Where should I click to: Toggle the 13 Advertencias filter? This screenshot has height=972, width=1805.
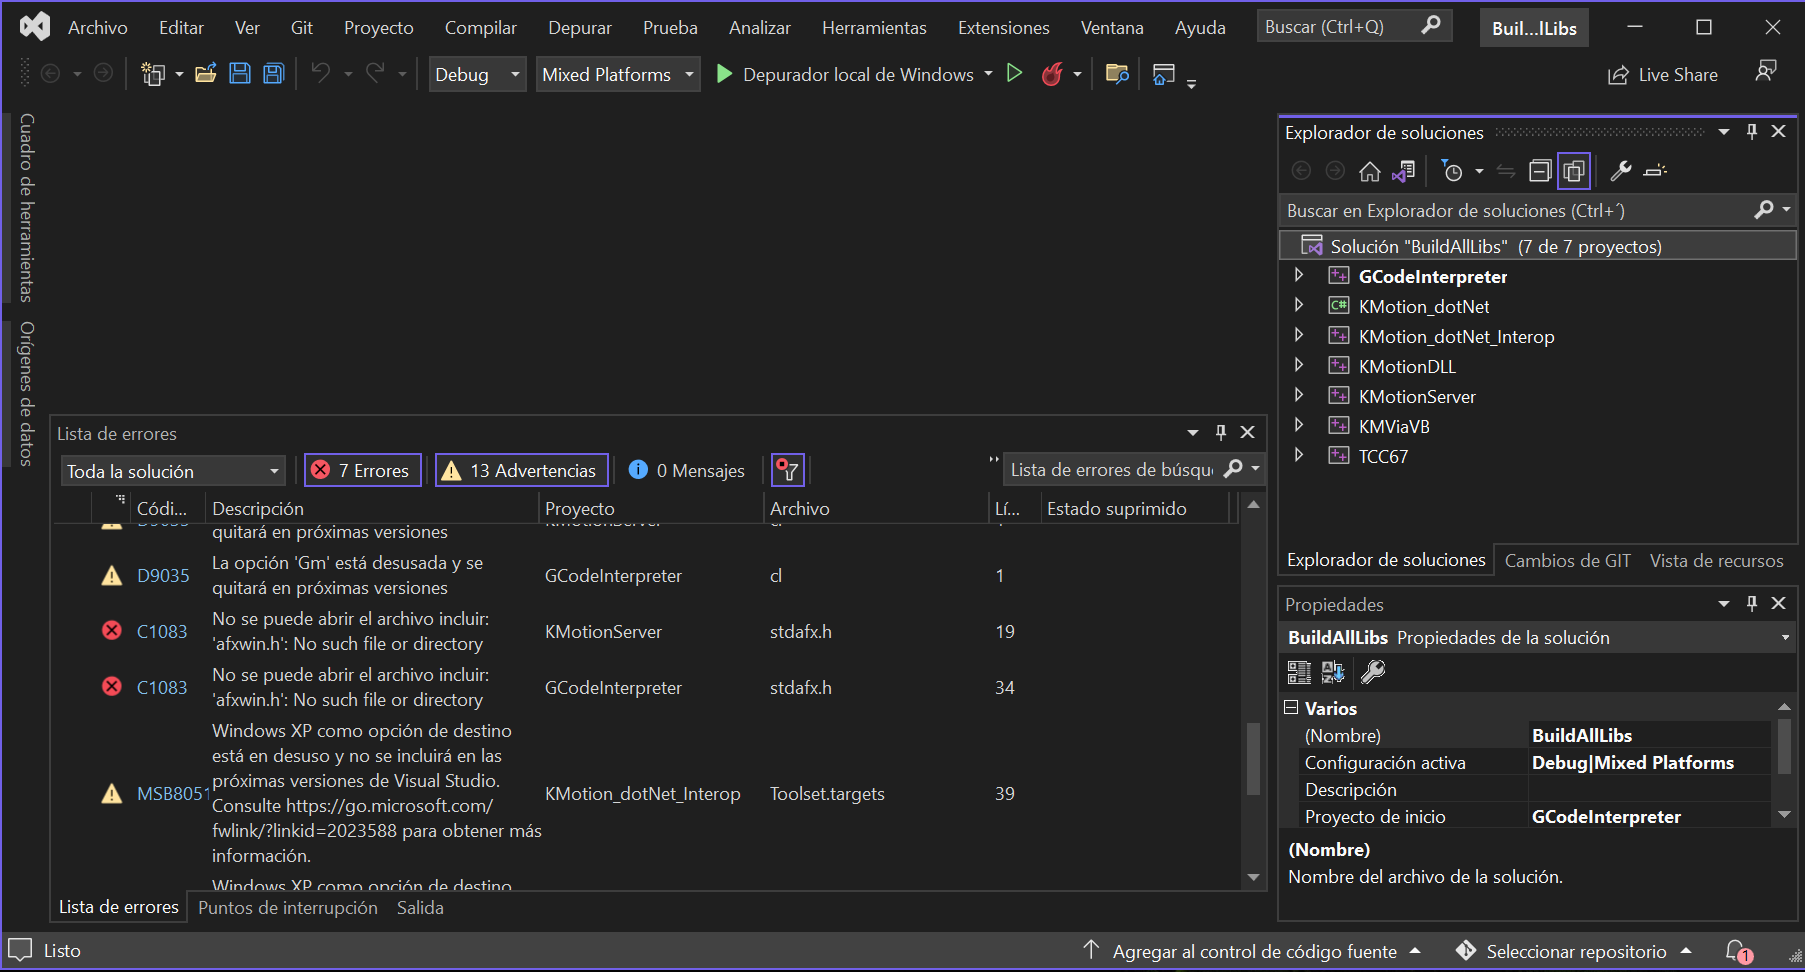tap(521, 470)
